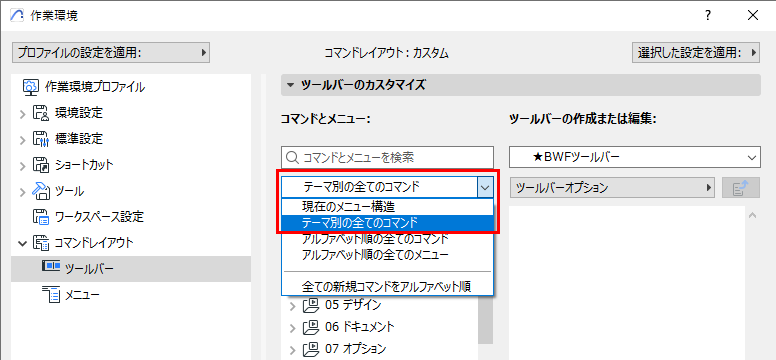Select ショートカット label in the tree

pyautogui.click(x=84, y=165)
